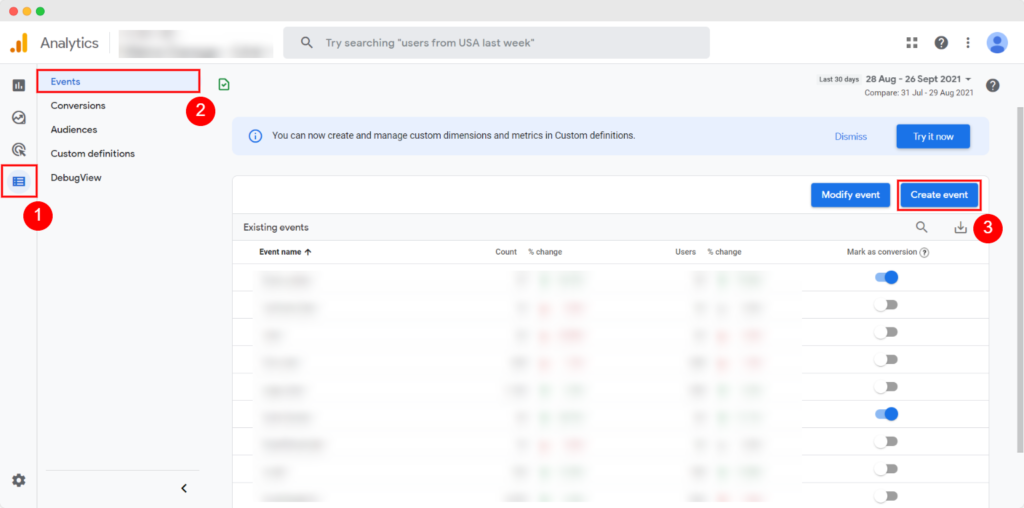This screenshot has height=508, width=1024.
Task: Click the vertical scrollbar on the right
Action: pos(1019,281)
